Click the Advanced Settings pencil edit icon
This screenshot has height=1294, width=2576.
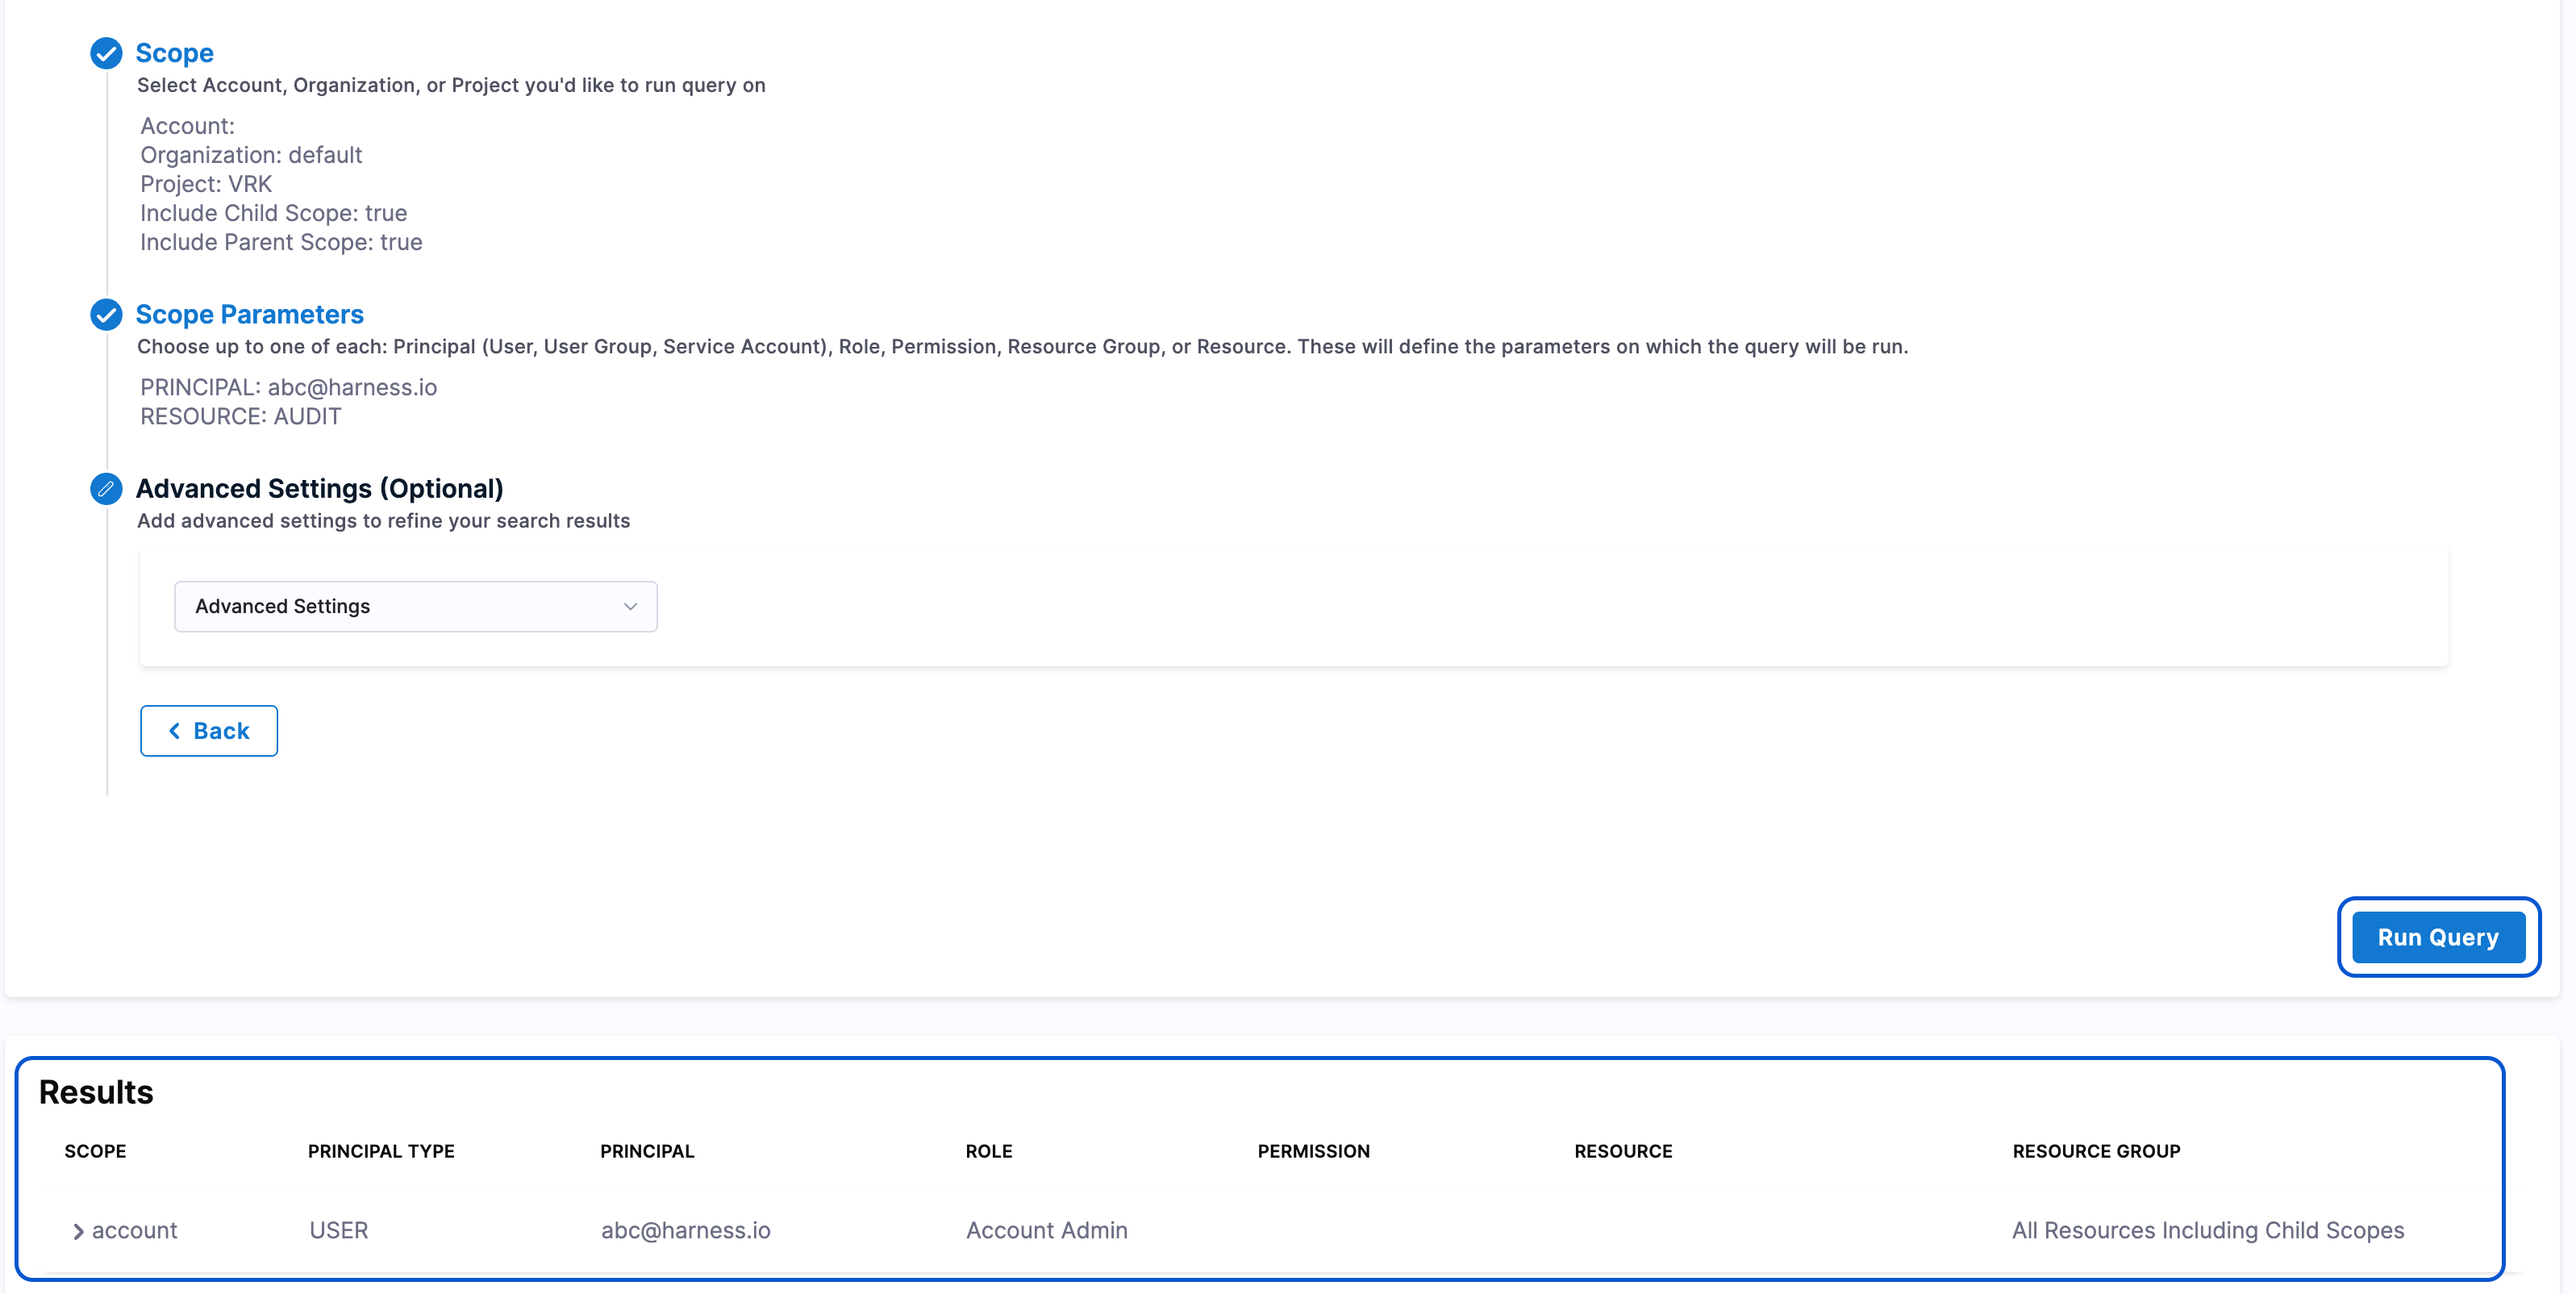(x=106, y=489)
